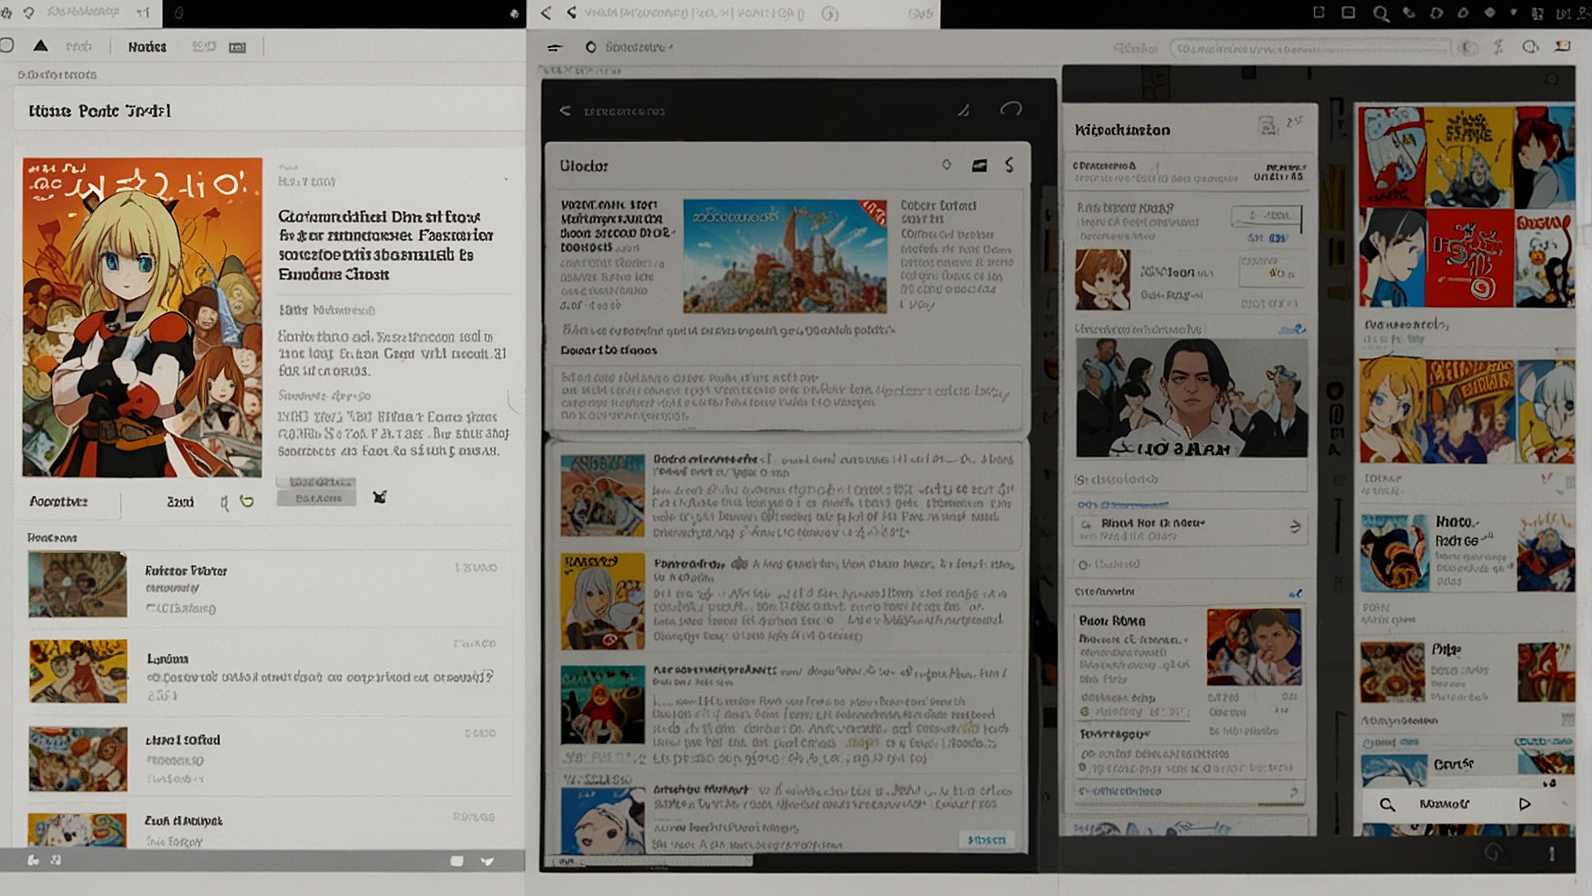1592x896 pixels.
Task: Click the play arrow in far-right bottom bar
Action: [x=1525, y=804]
